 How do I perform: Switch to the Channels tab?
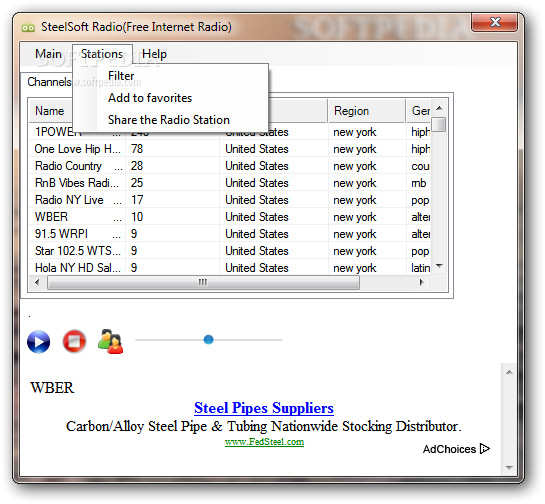click(x=49, y=82)
